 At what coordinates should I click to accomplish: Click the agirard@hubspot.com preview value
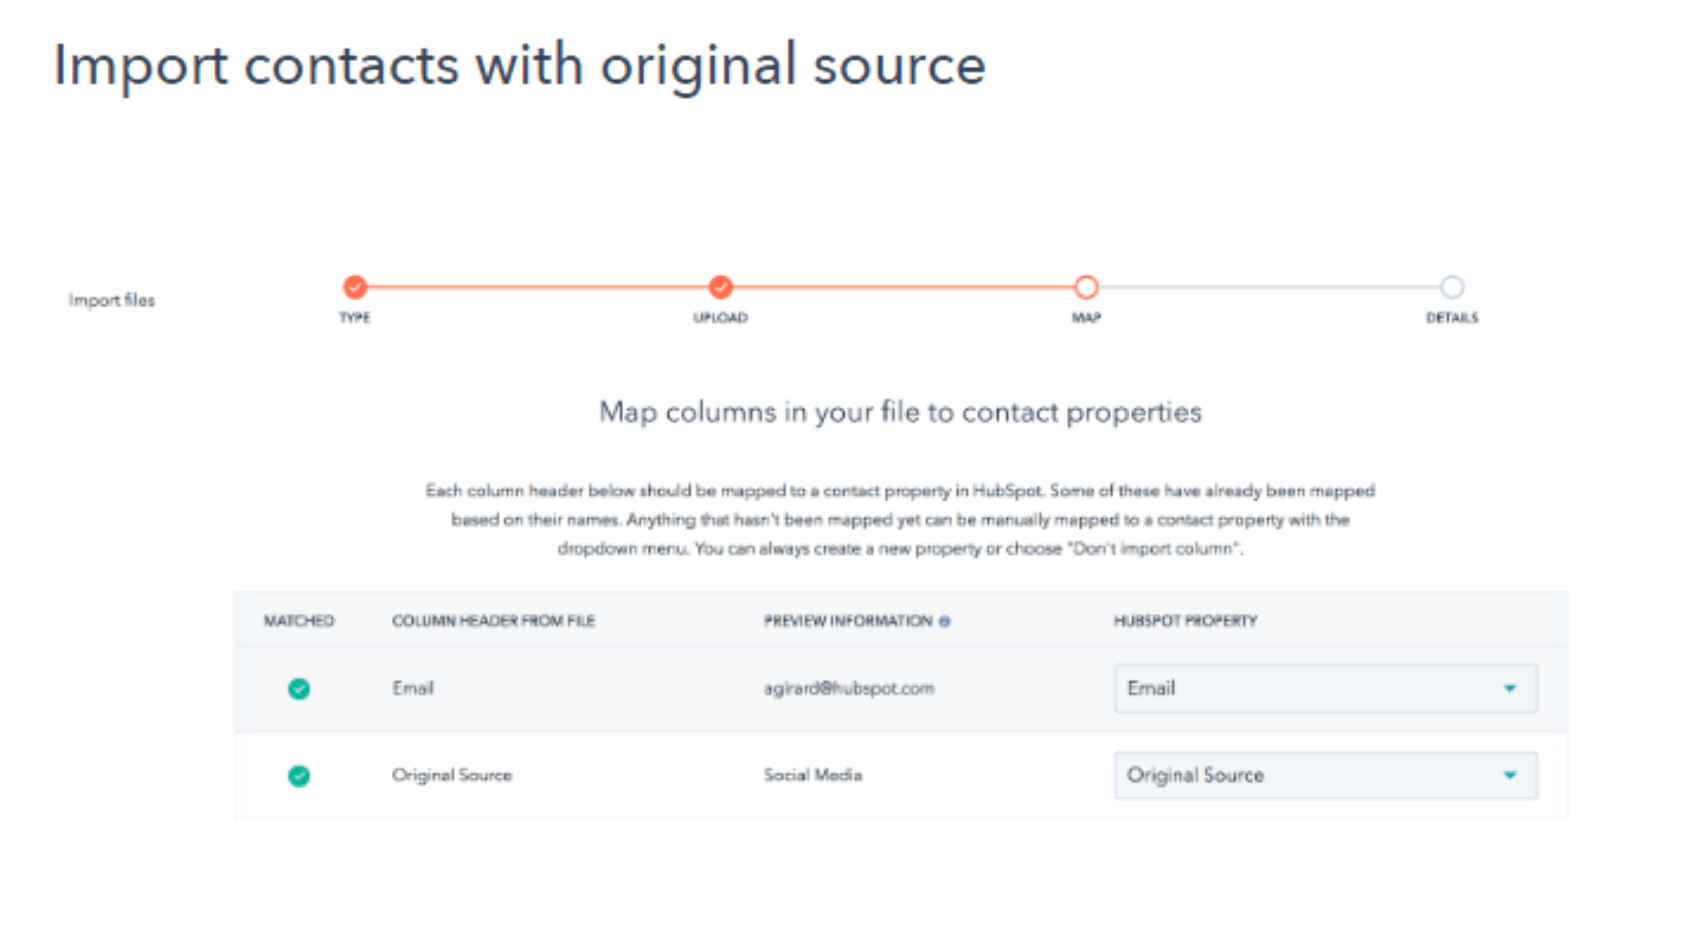pos(849,689)
